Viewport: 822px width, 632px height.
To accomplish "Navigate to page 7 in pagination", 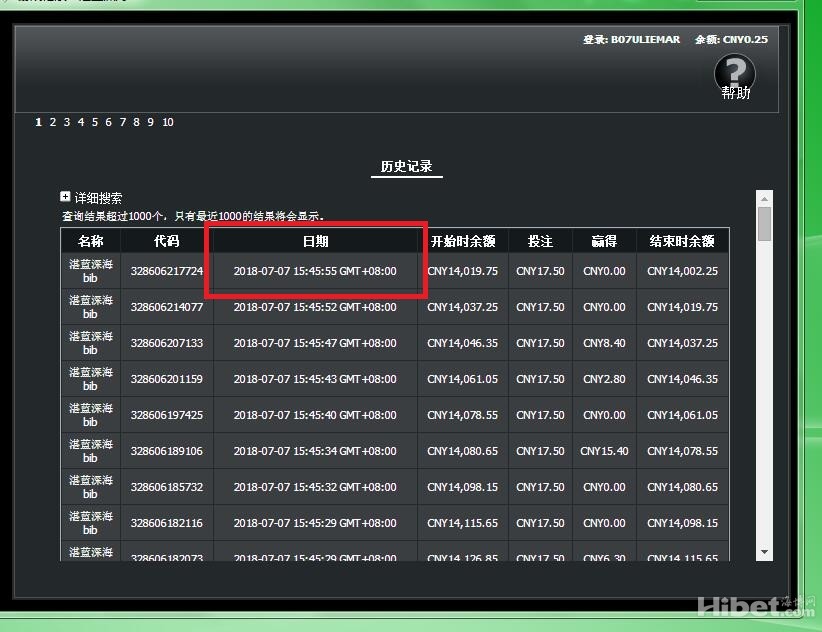I will coord(123,122).
